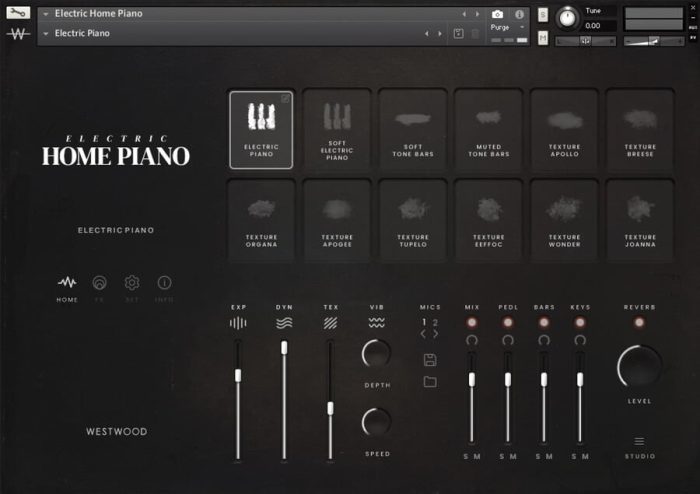Adjust the KEYS channel fader
The height and width of the screenshot is (494, 700).
pos(580,380)
